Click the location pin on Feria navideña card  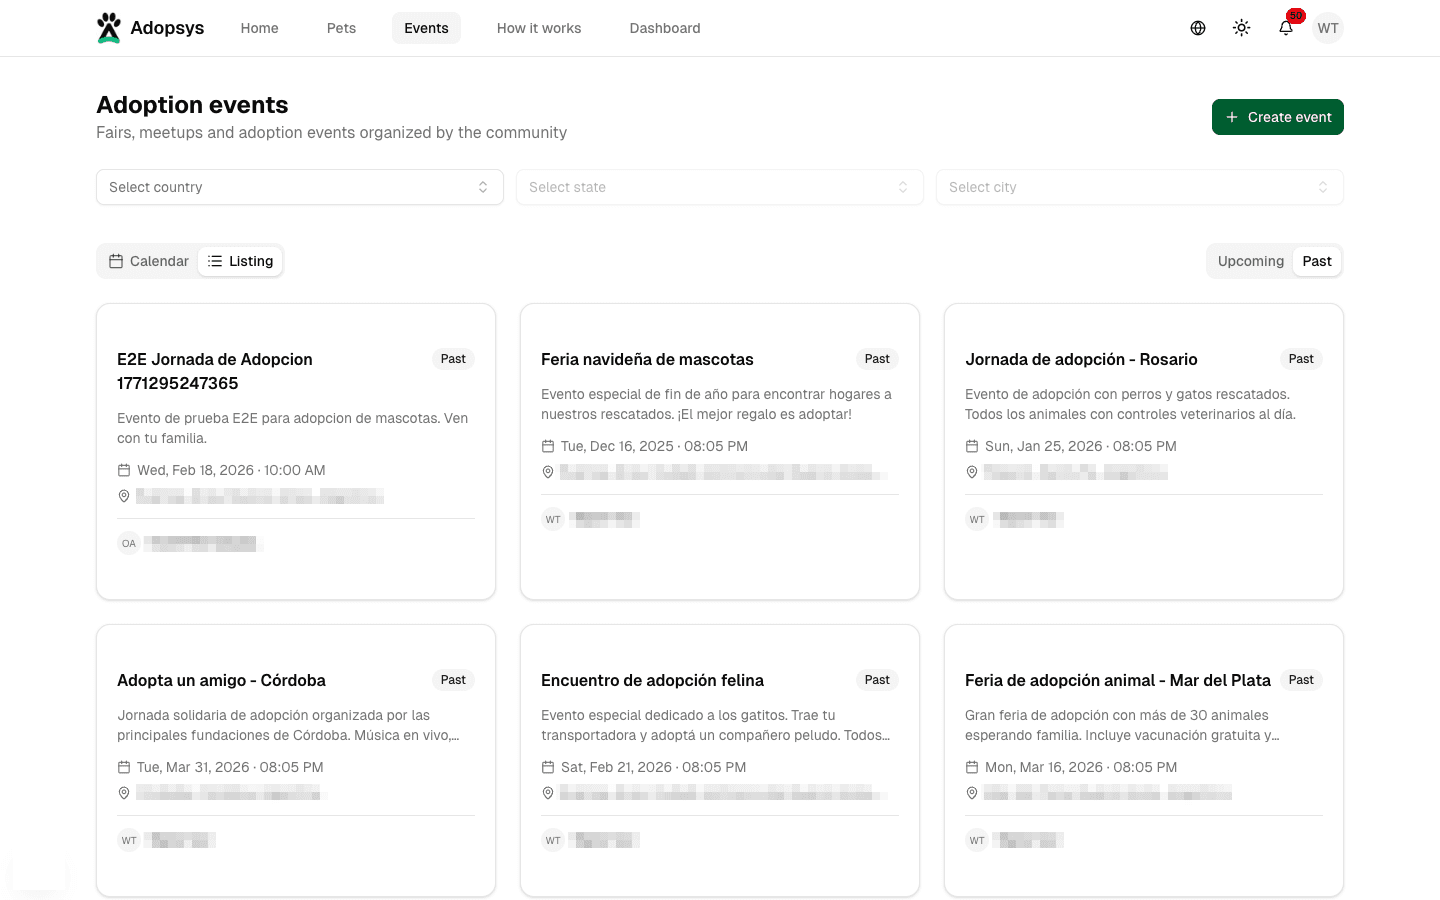pos(548,472)
